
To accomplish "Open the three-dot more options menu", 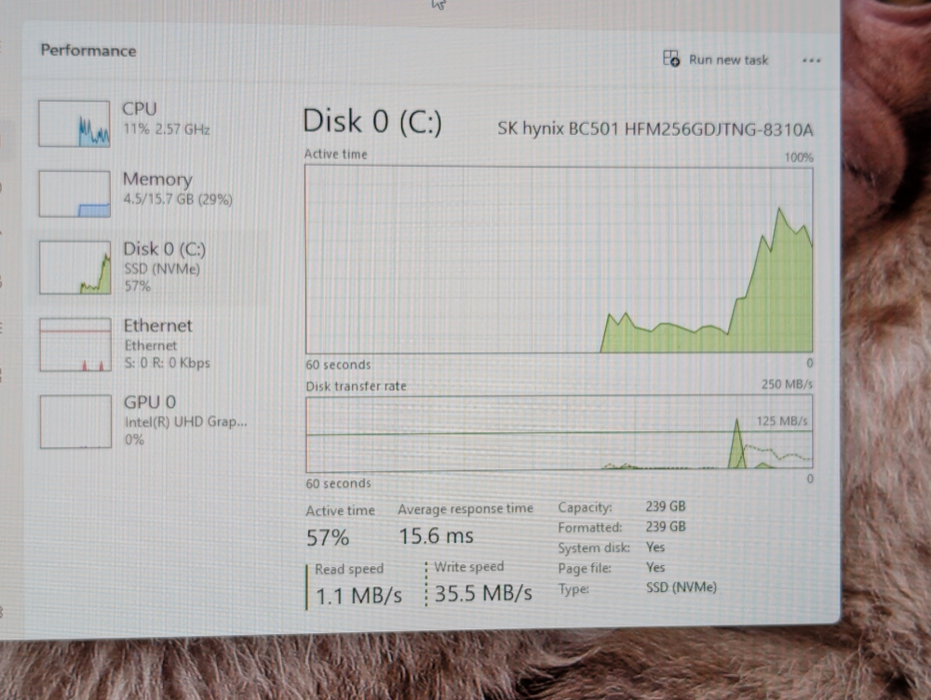I will point(811,60).
